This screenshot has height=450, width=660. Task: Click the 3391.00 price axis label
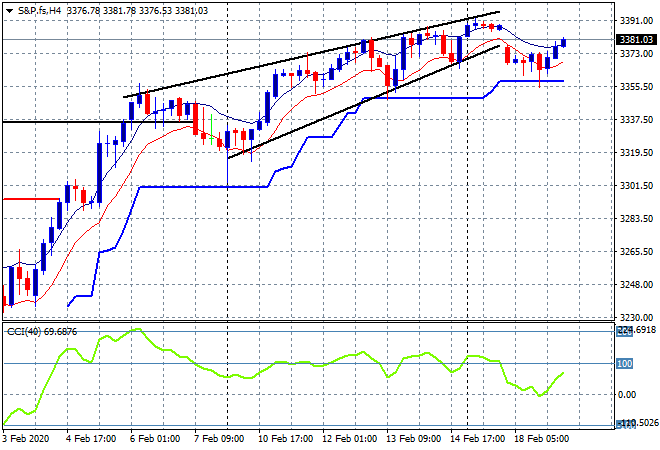click(636, 20)
